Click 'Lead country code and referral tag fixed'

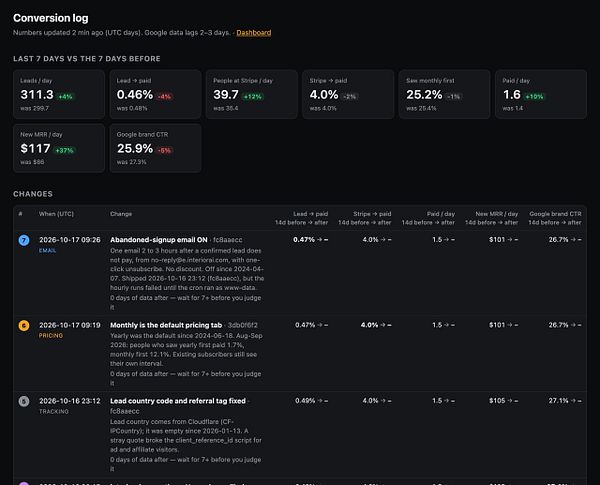point(178,401)
